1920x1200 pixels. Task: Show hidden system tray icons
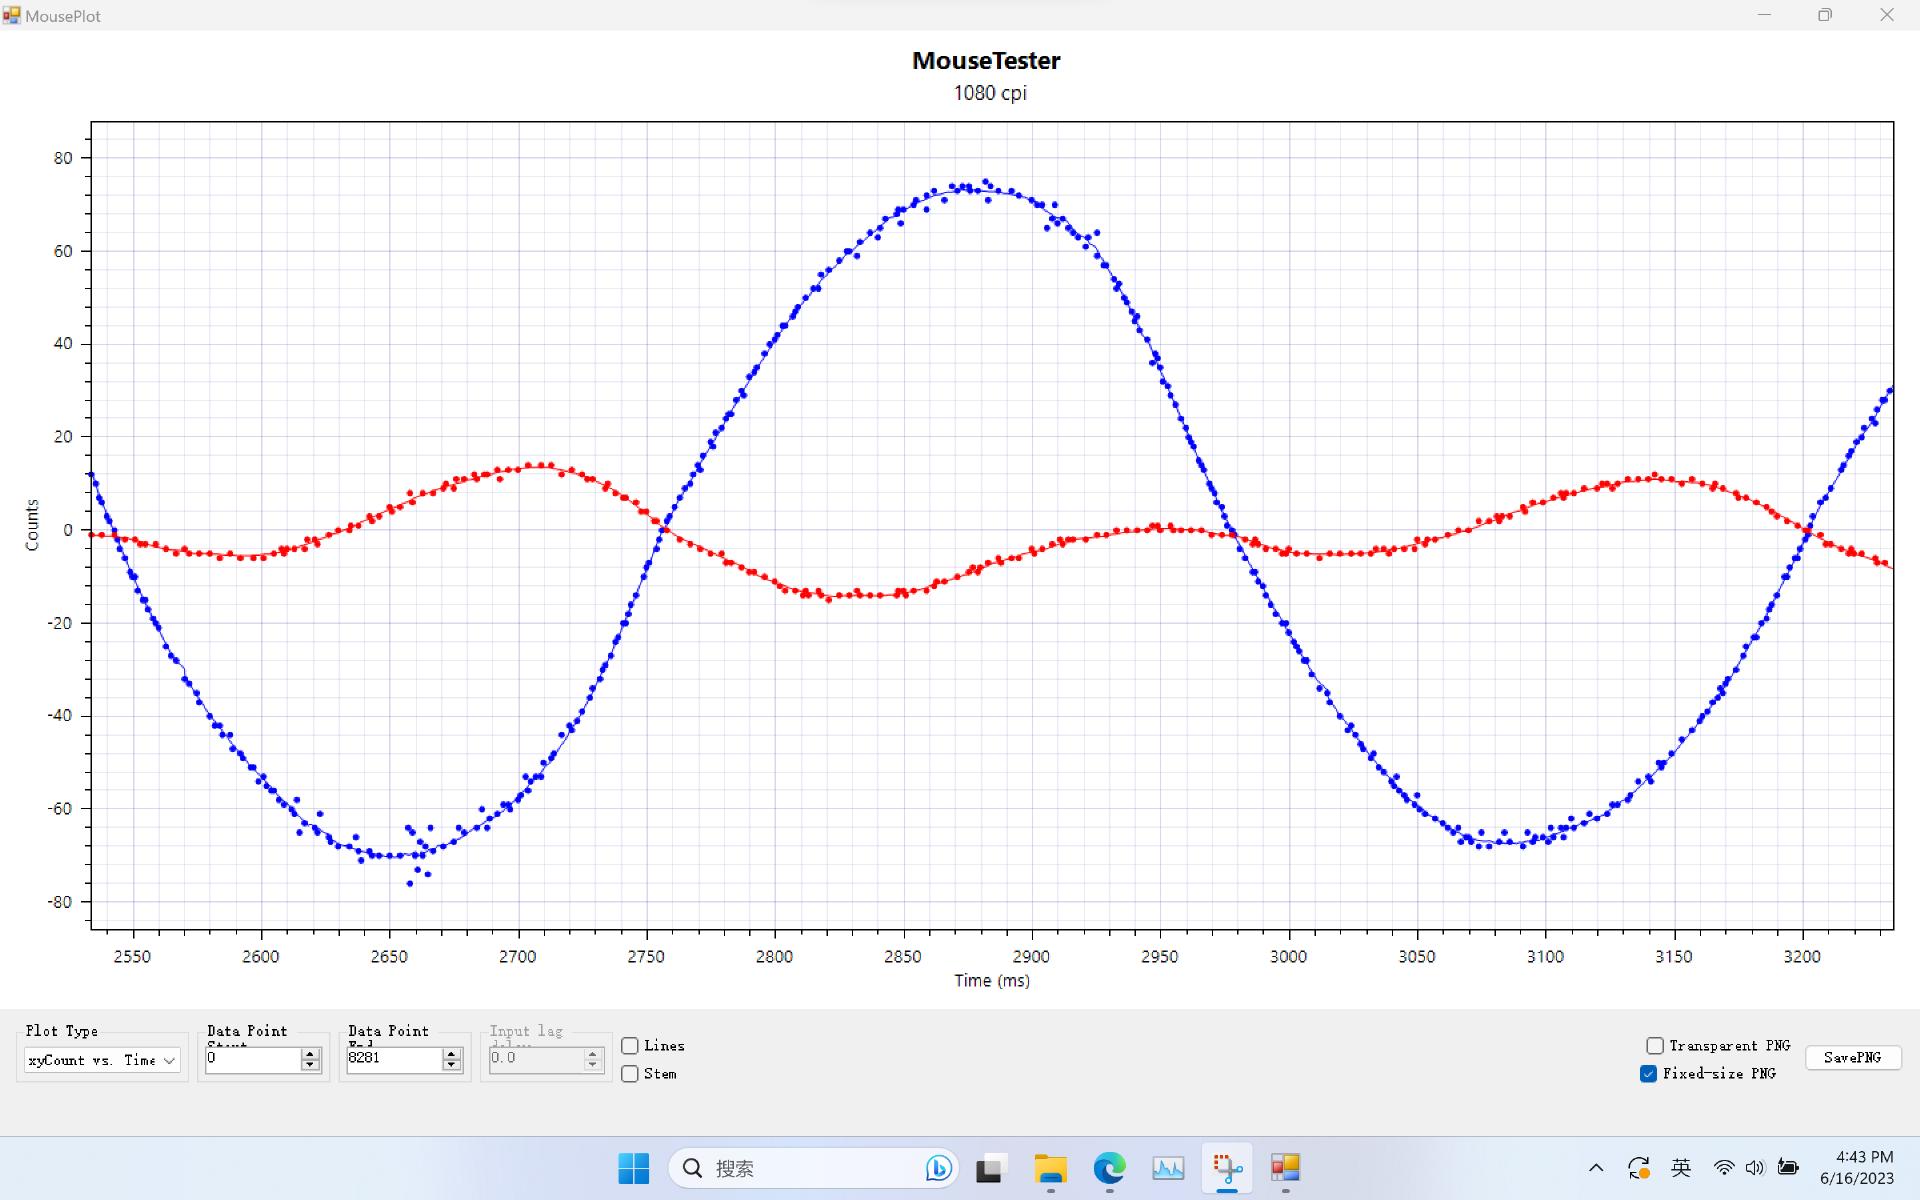(1596, 1168)
